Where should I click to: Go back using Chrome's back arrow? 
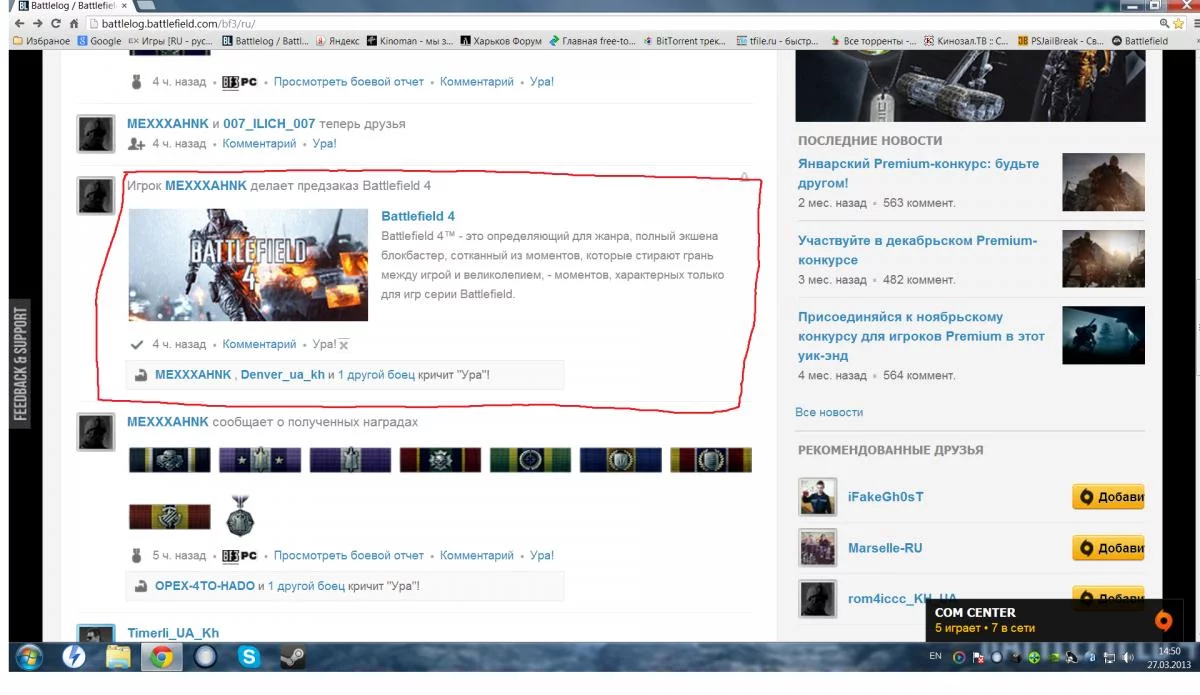[19, 24]
